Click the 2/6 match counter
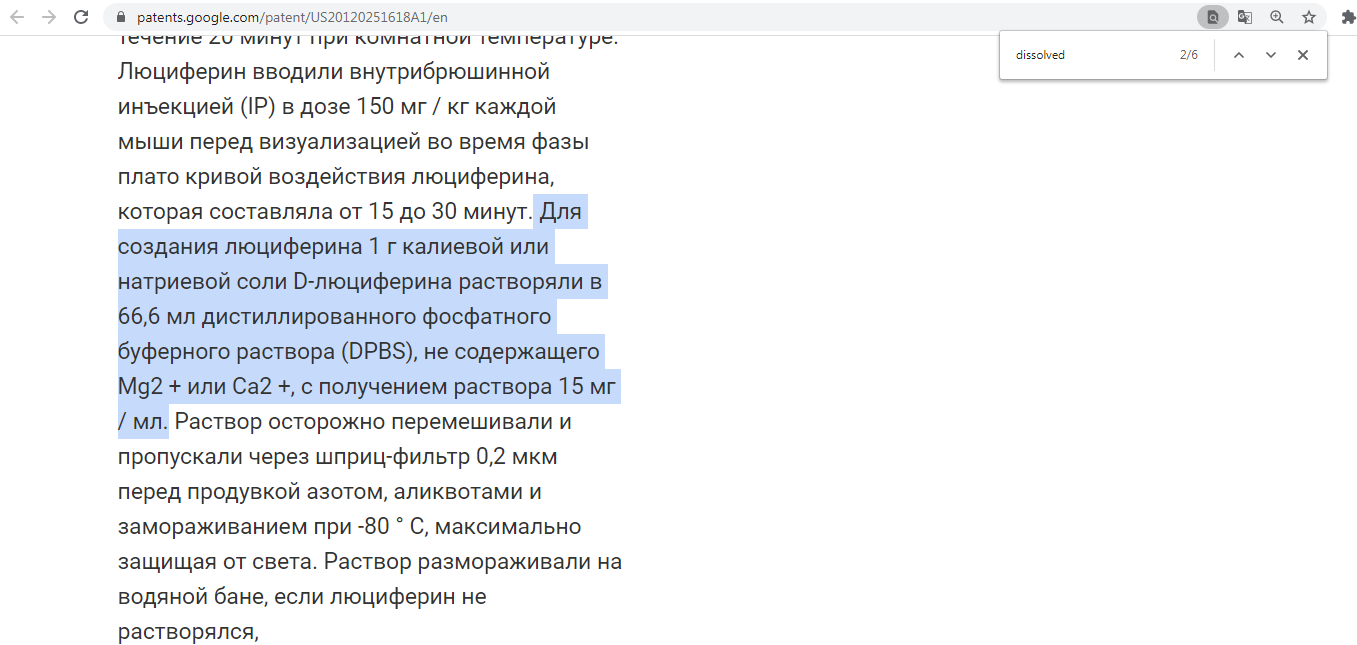 [x=1188, y=55]
